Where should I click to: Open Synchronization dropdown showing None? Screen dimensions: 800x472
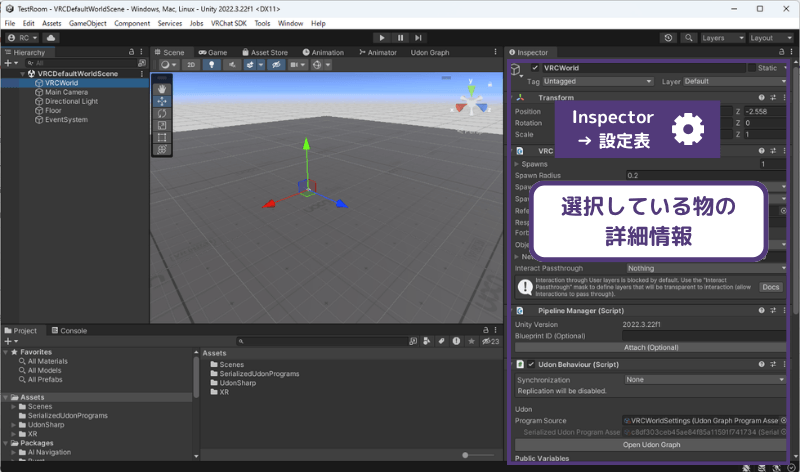pos(705,380)
